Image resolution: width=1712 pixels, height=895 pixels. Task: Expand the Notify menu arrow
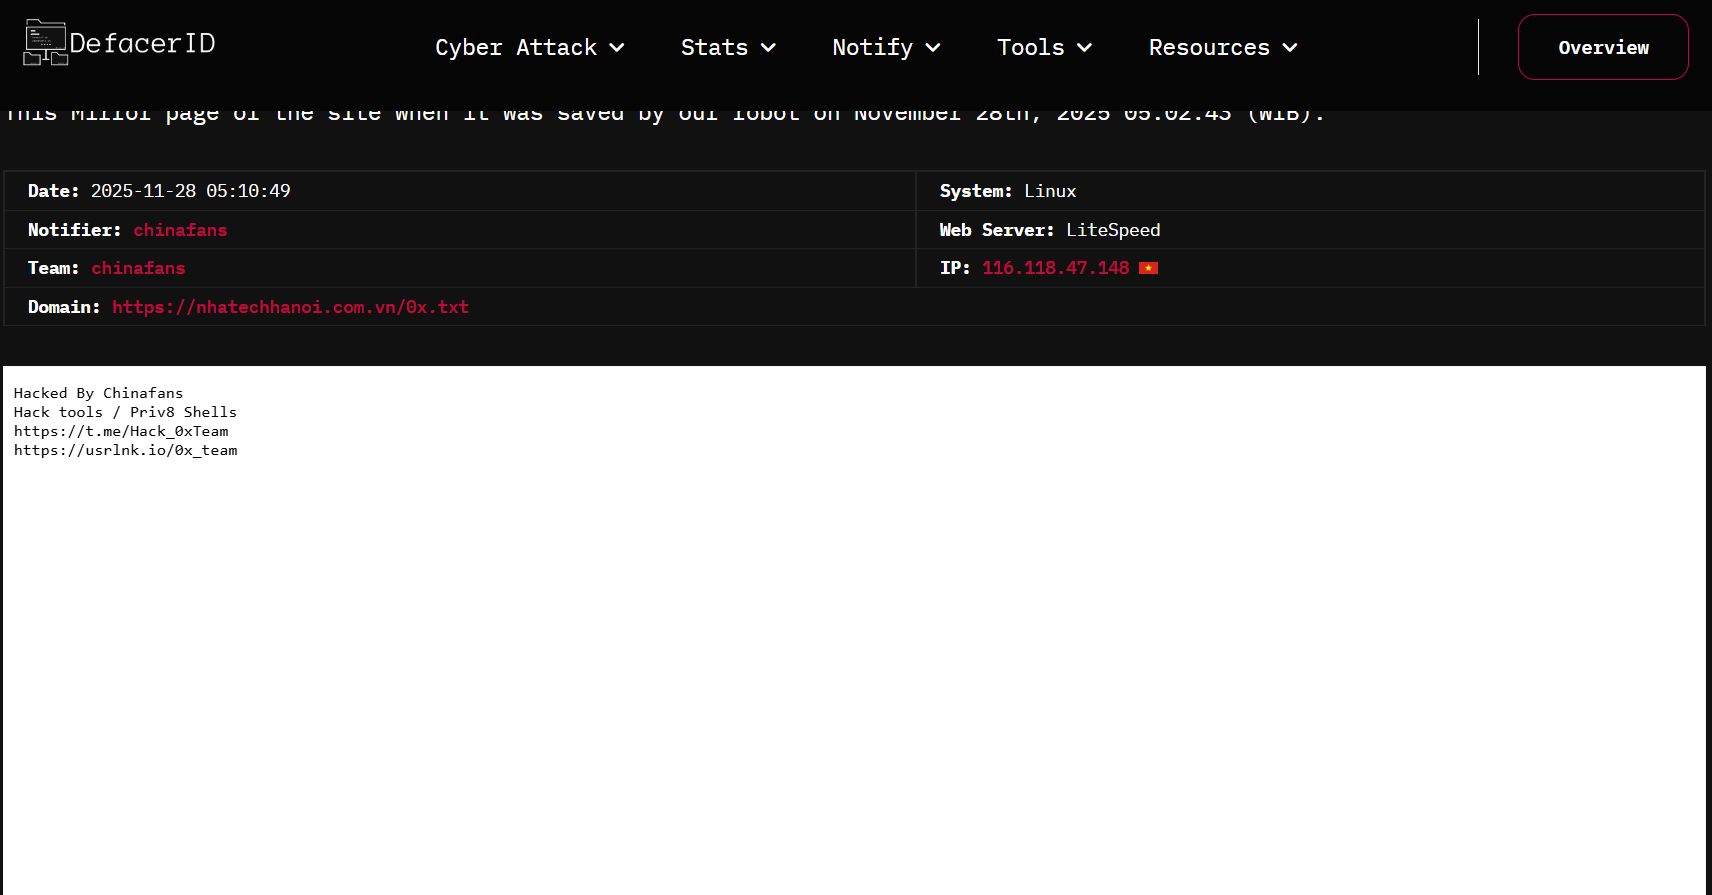pos(933,48)
